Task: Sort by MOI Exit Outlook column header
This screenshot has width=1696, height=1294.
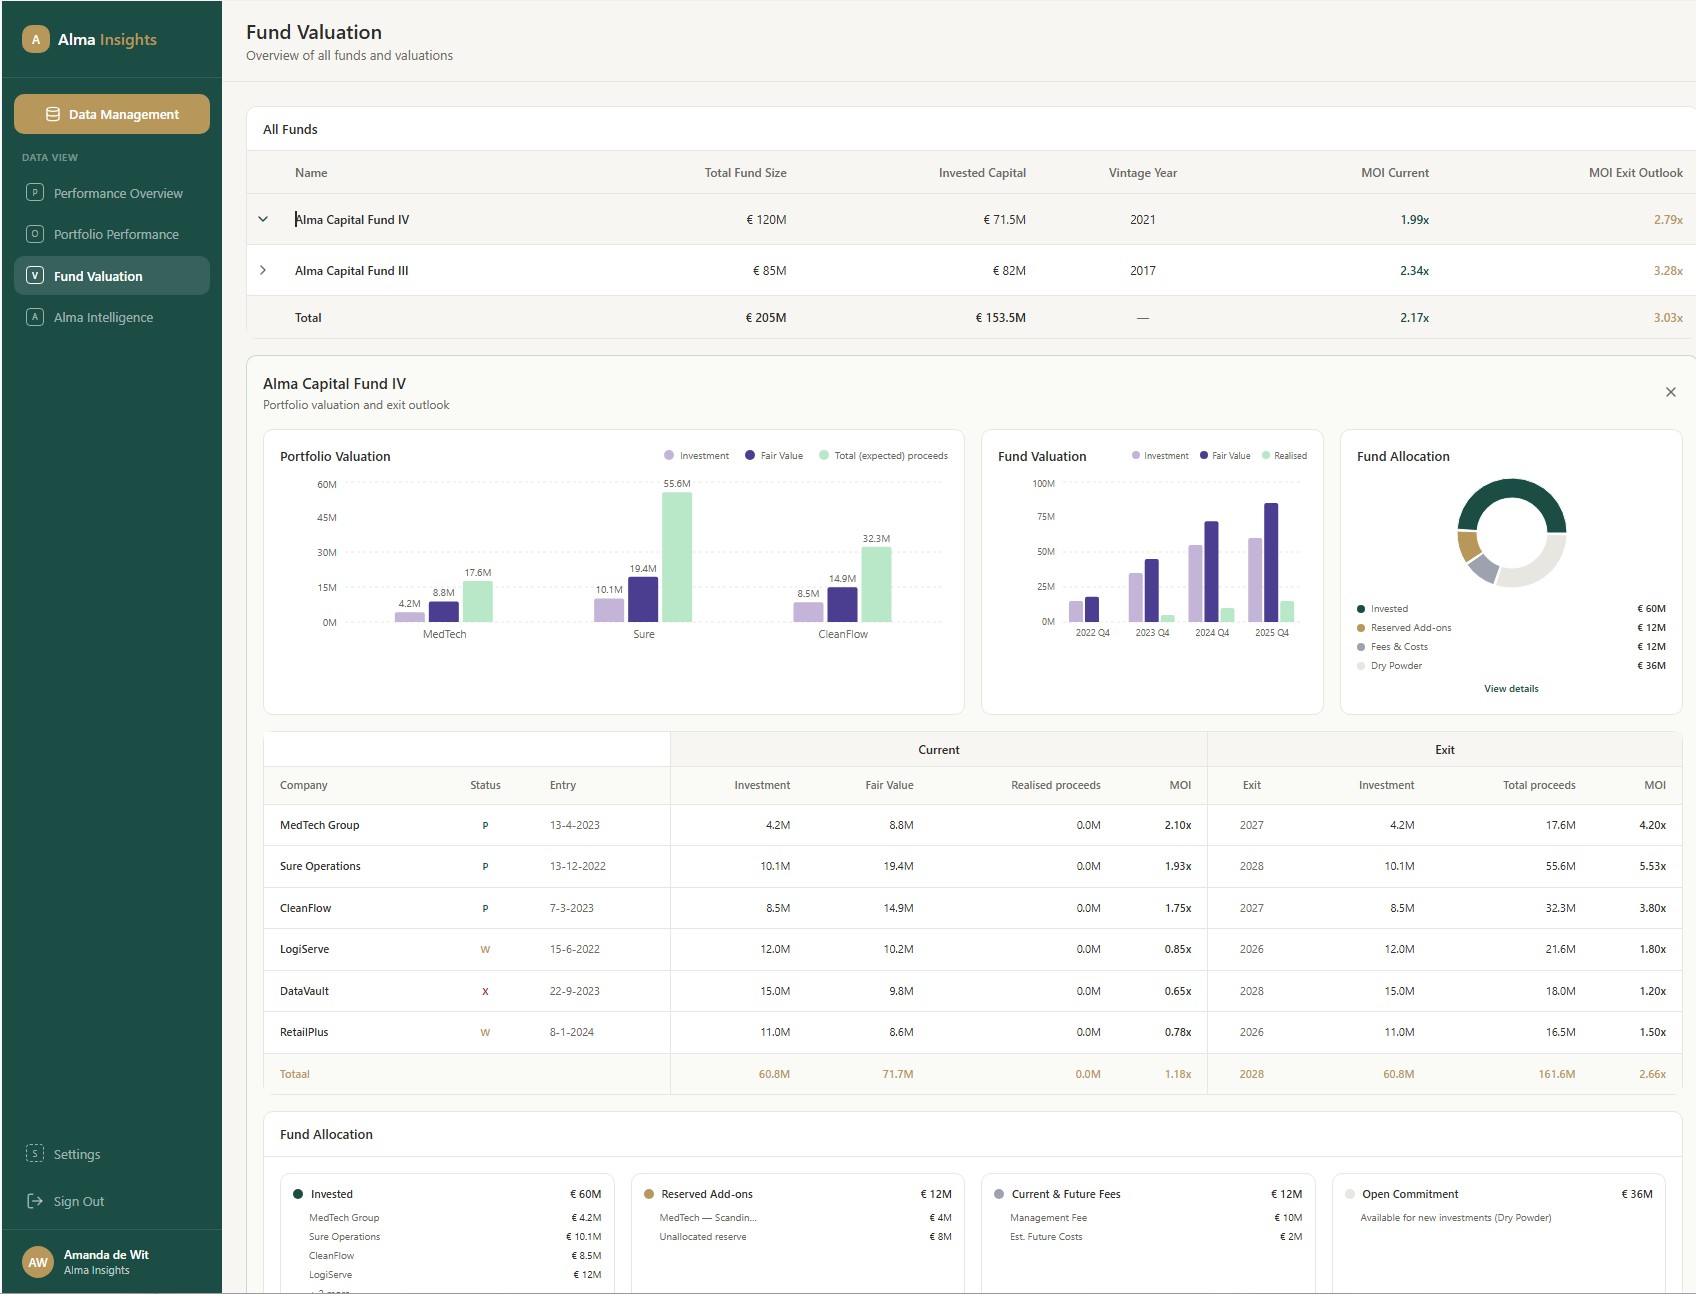Action: pyautogui.click(x=1635, y=173)
